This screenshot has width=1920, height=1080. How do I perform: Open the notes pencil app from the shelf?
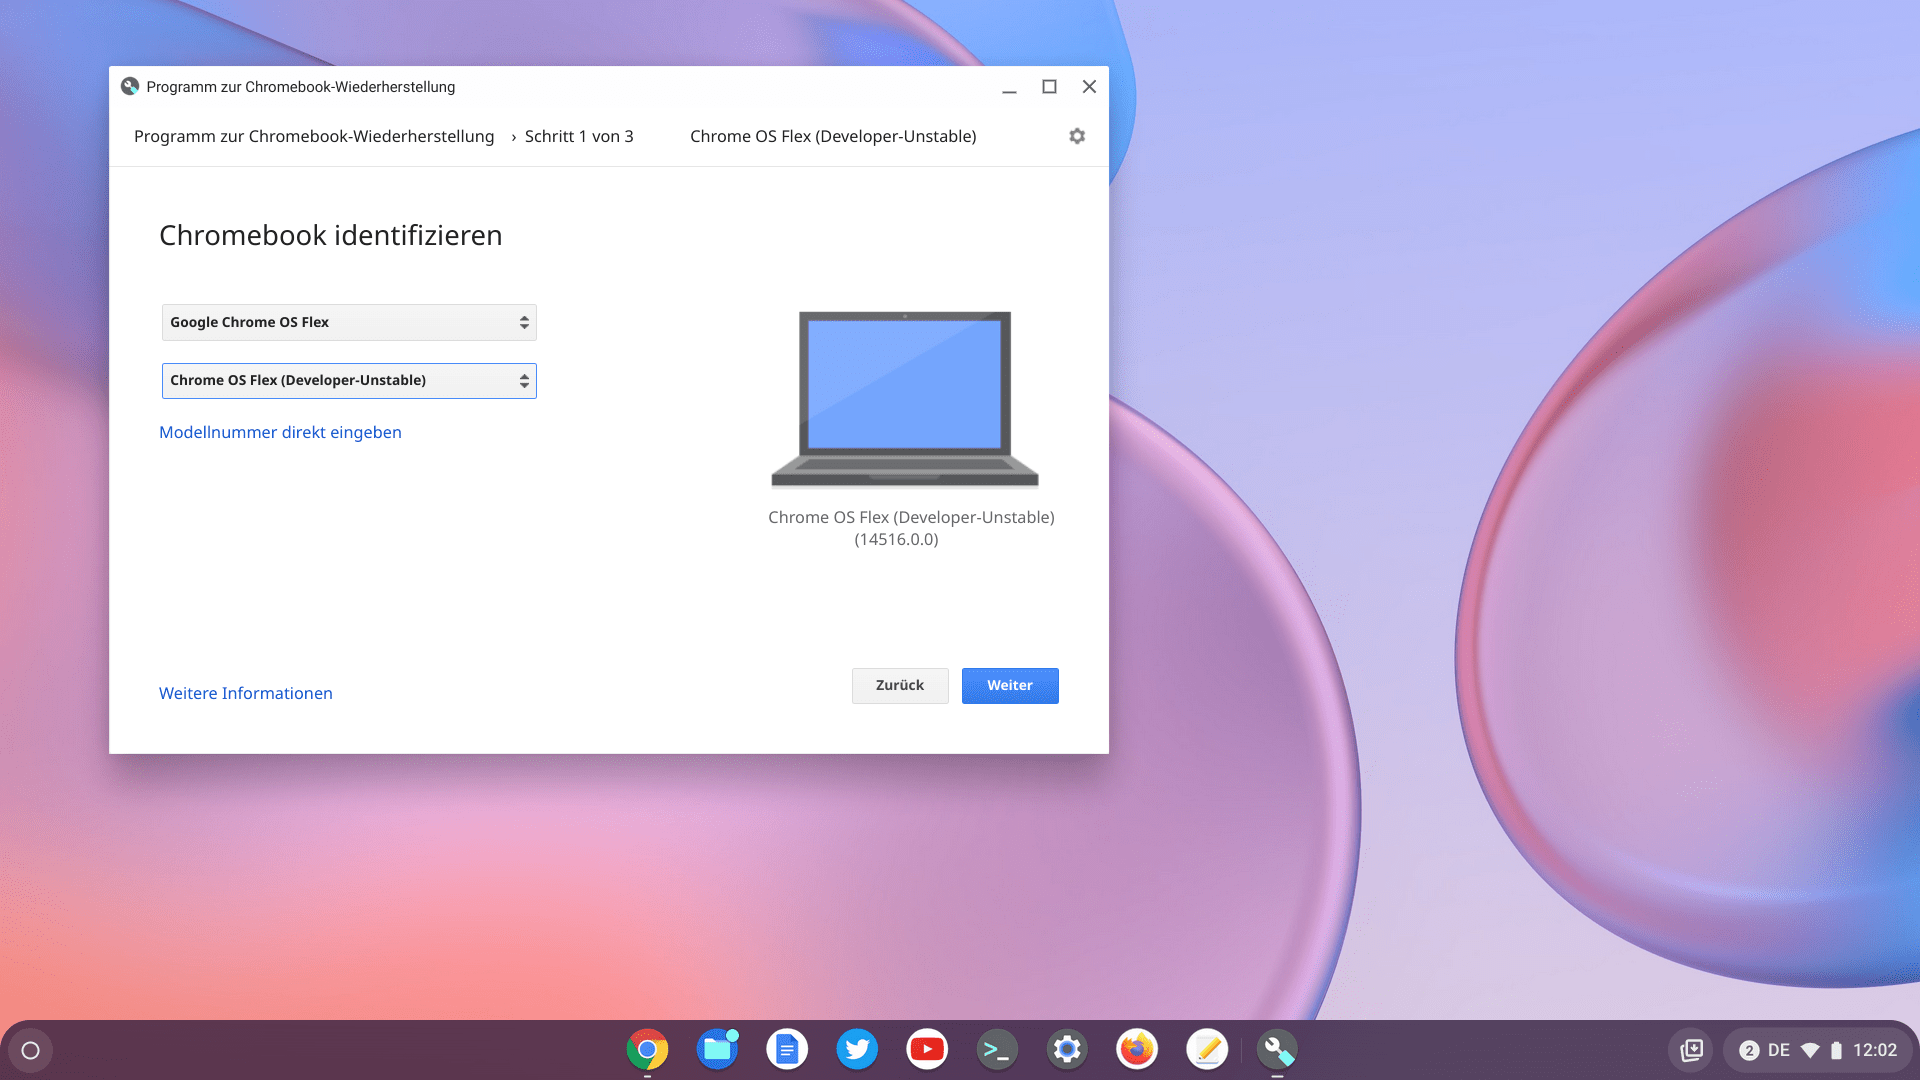[x=1207, y=1049]
